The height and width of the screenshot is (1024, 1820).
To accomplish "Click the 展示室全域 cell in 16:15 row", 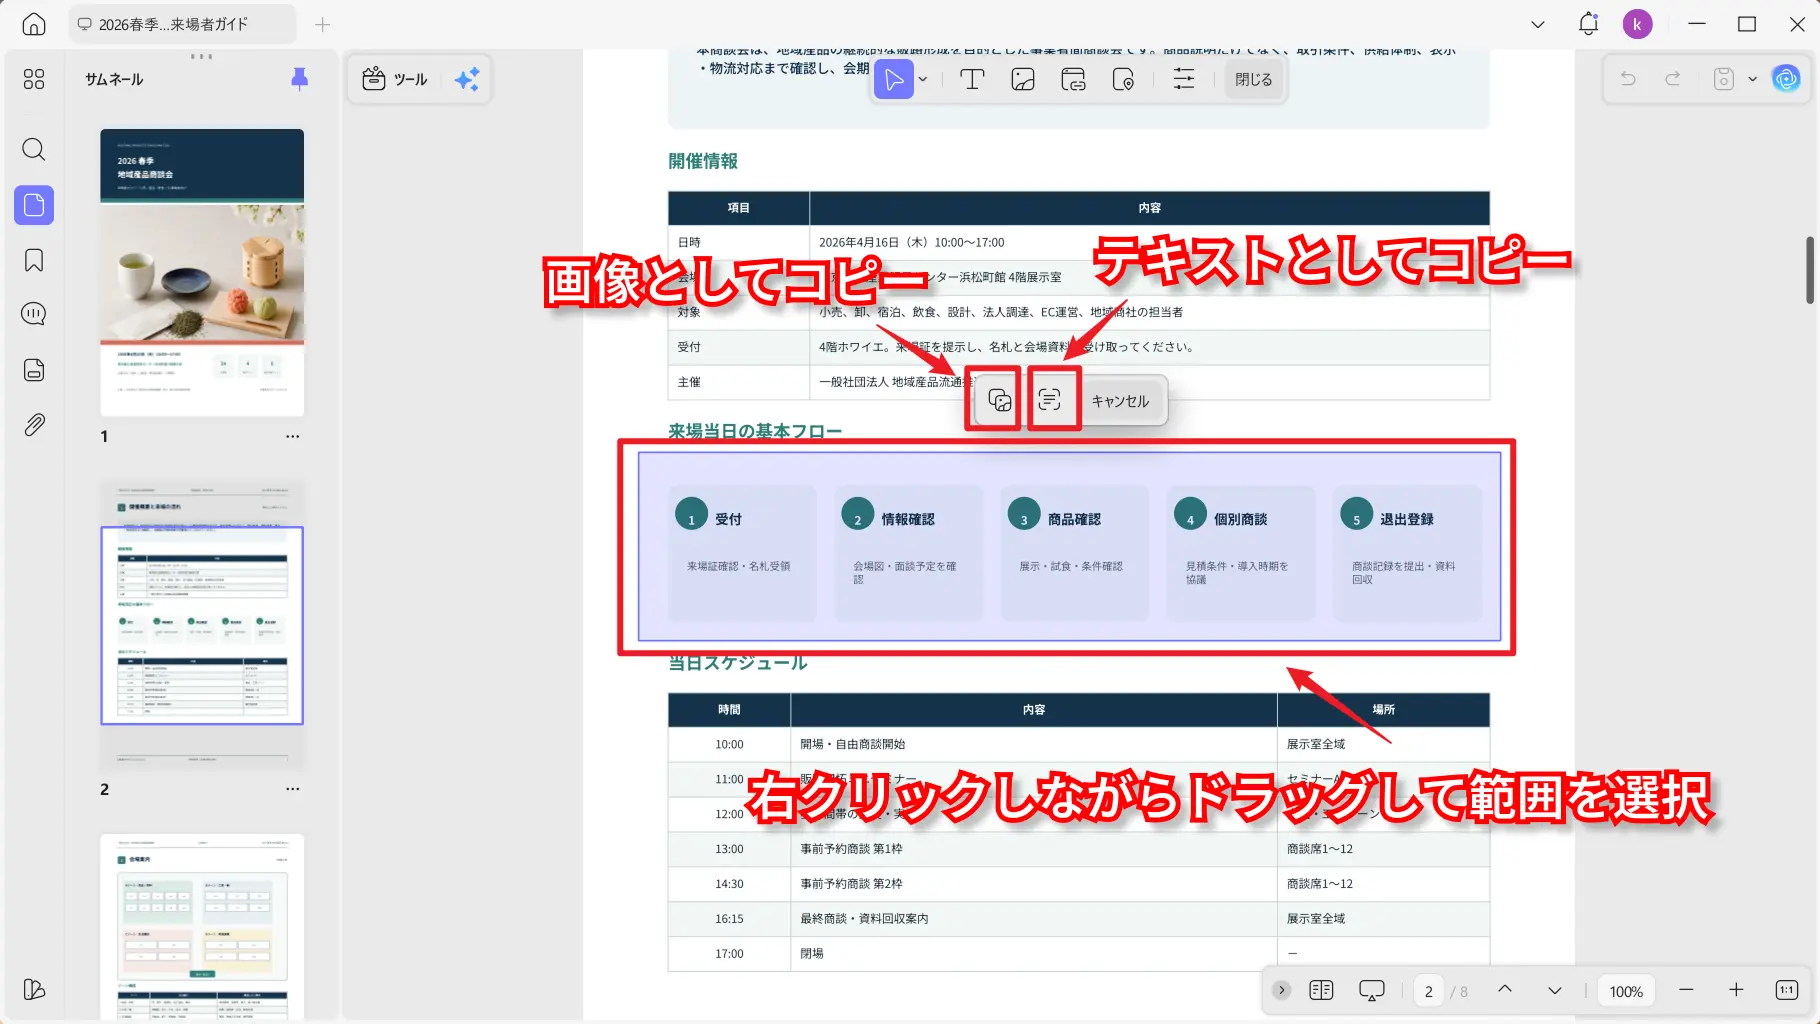I will coord(1383,919).
